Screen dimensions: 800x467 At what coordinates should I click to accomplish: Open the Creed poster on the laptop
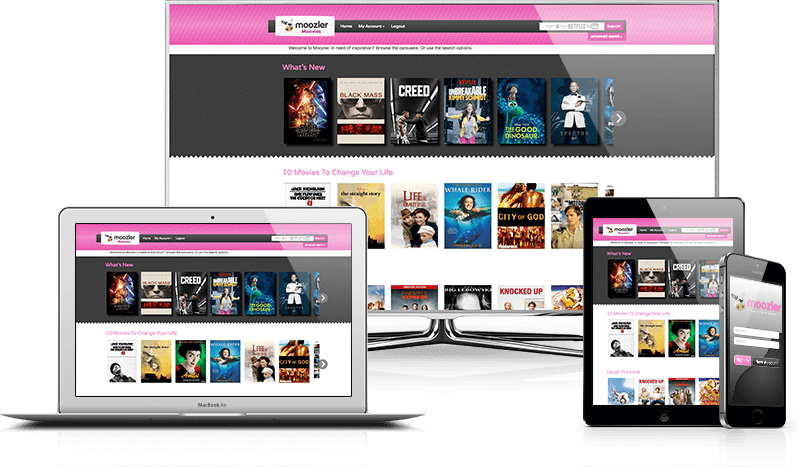coord(191,293)
